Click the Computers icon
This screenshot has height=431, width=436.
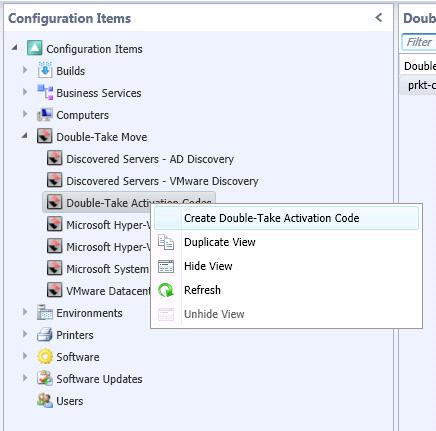click(x=45, y=114)
